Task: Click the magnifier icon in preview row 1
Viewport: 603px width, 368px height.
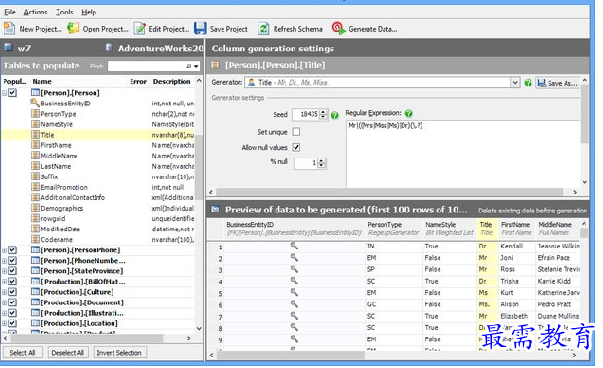Action: point(294,246)
